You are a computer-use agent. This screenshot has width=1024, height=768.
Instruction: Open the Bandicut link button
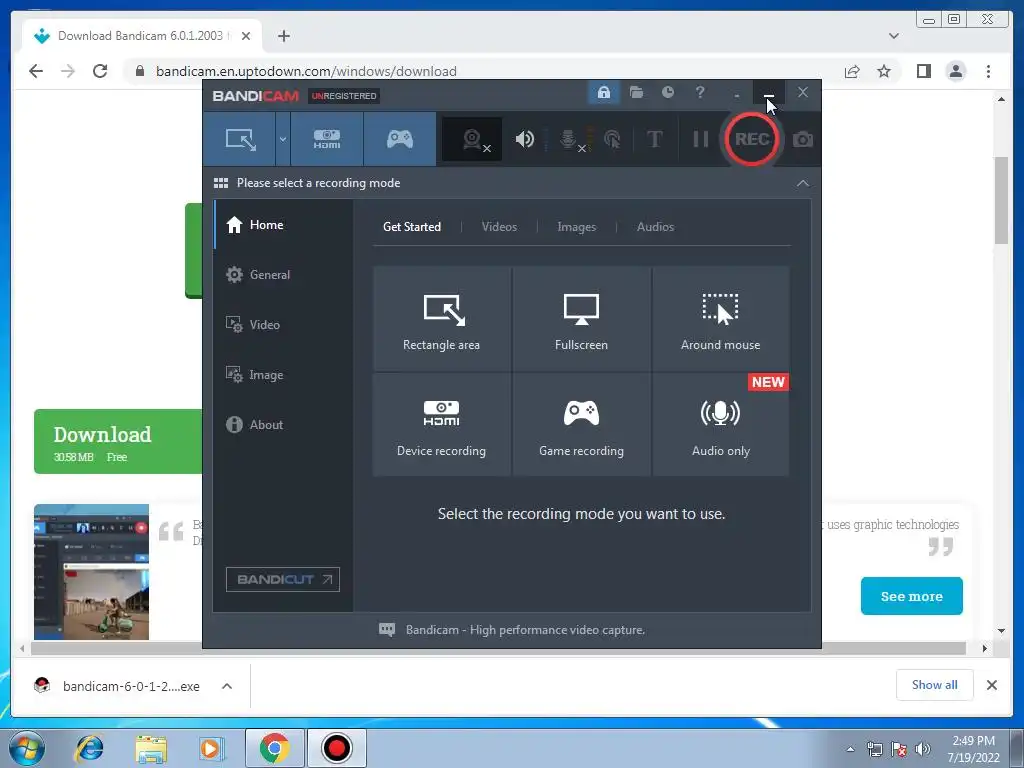[283, 579]
